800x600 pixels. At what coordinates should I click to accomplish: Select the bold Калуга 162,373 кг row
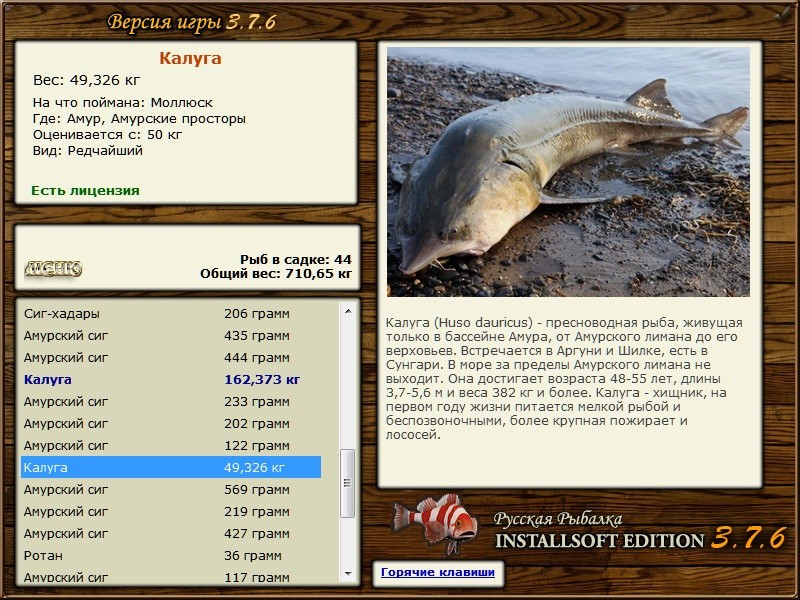pyautogui.click(x=171, y=379)
